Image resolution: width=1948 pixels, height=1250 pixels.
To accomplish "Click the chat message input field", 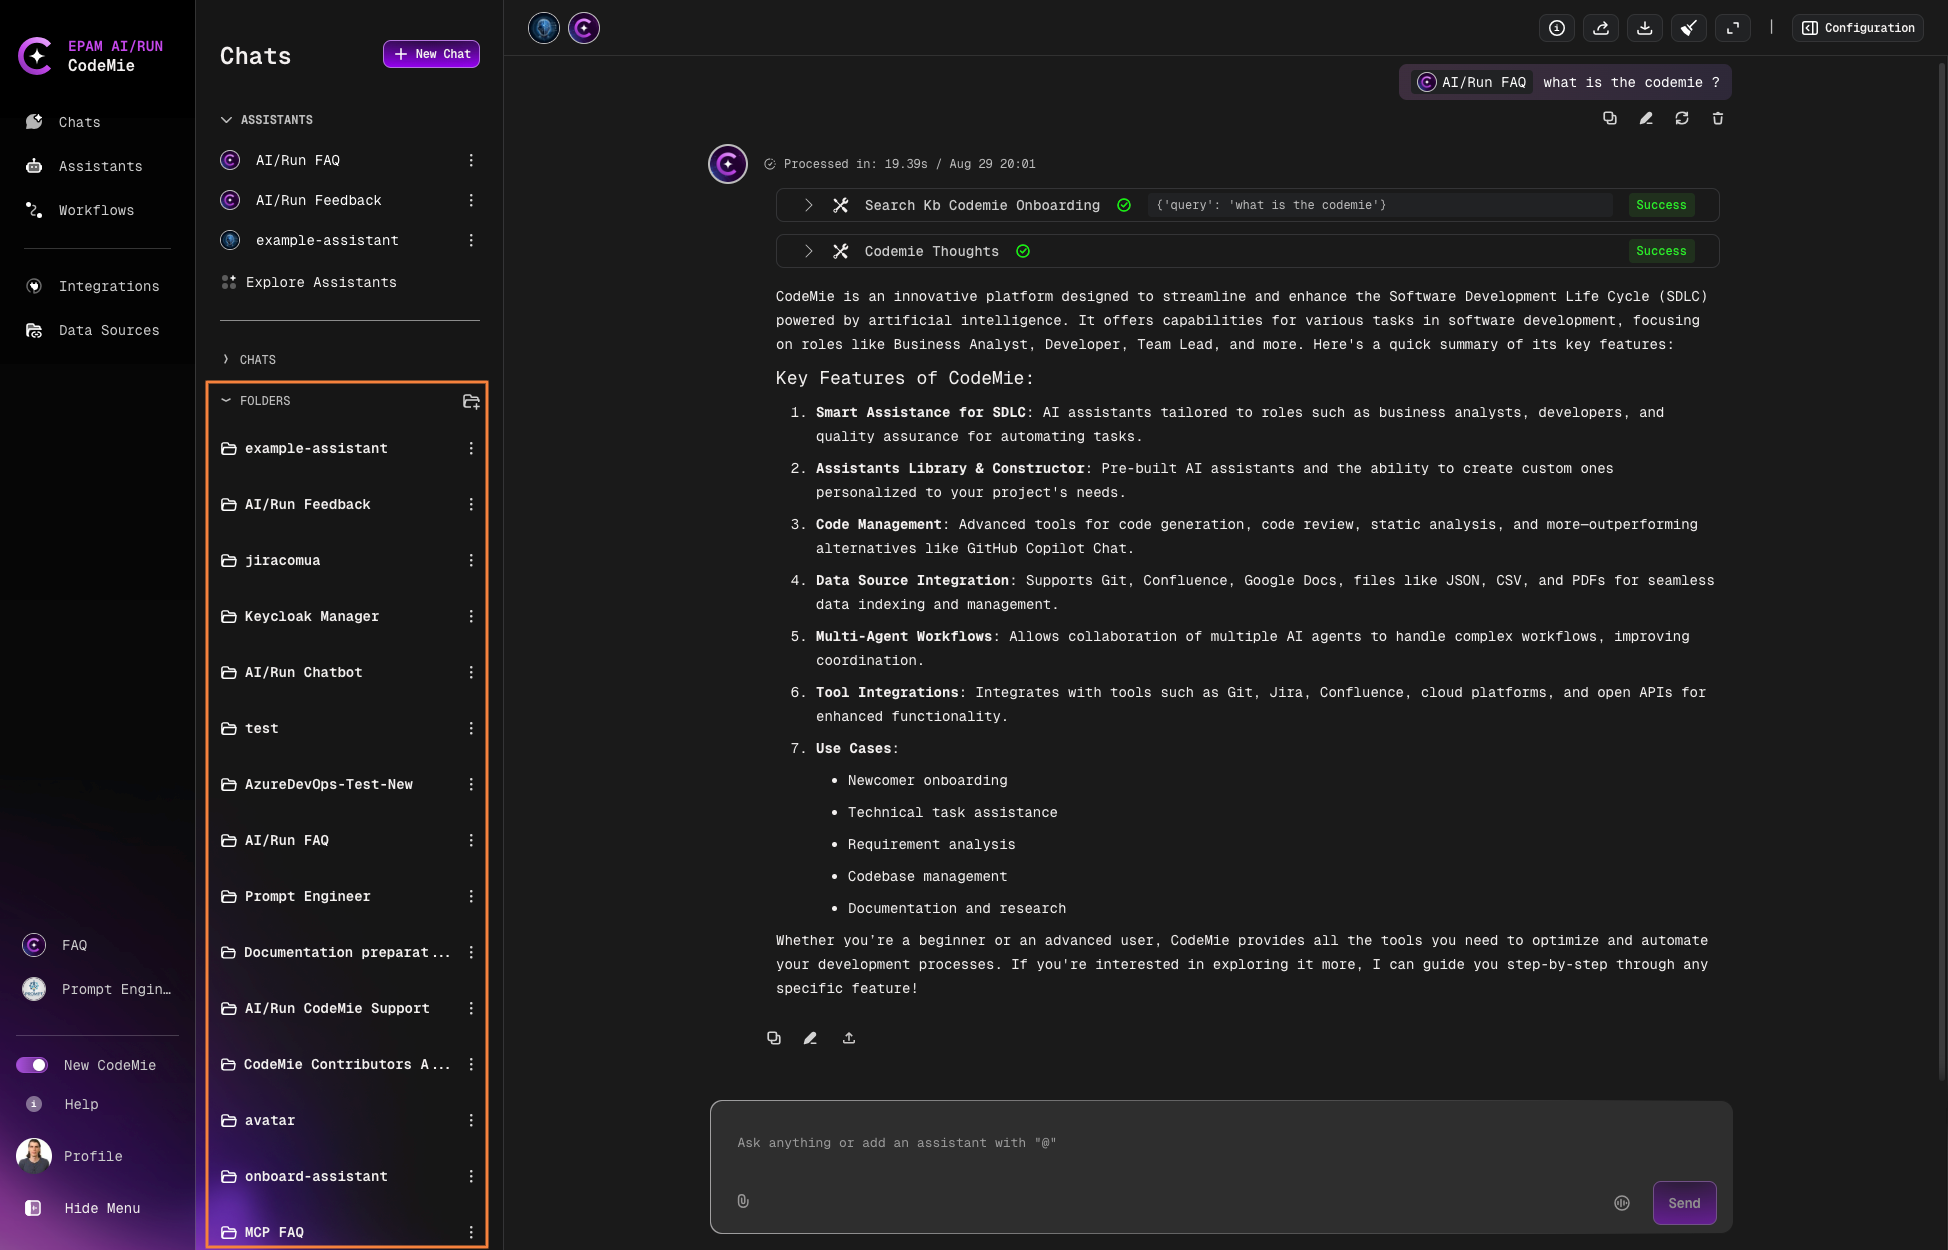I will tap(1220, 1143).
